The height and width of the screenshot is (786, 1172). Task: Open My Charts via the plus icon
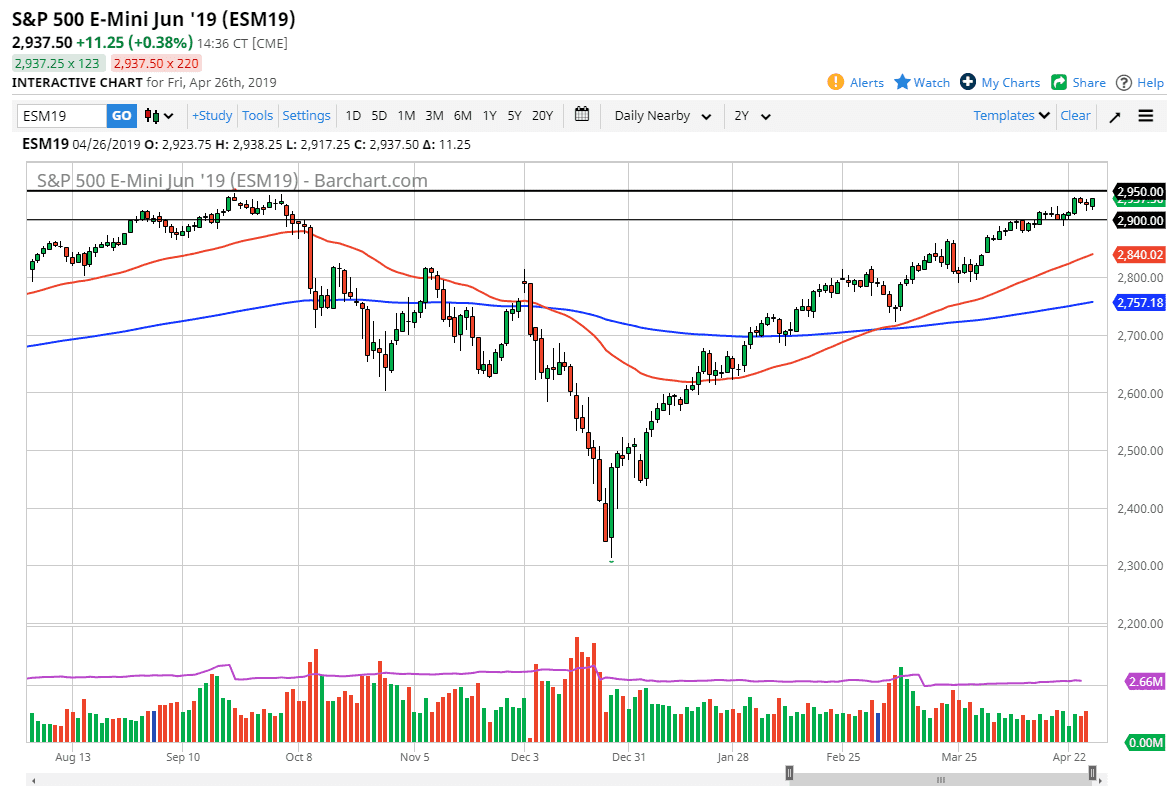pos(966,82)
